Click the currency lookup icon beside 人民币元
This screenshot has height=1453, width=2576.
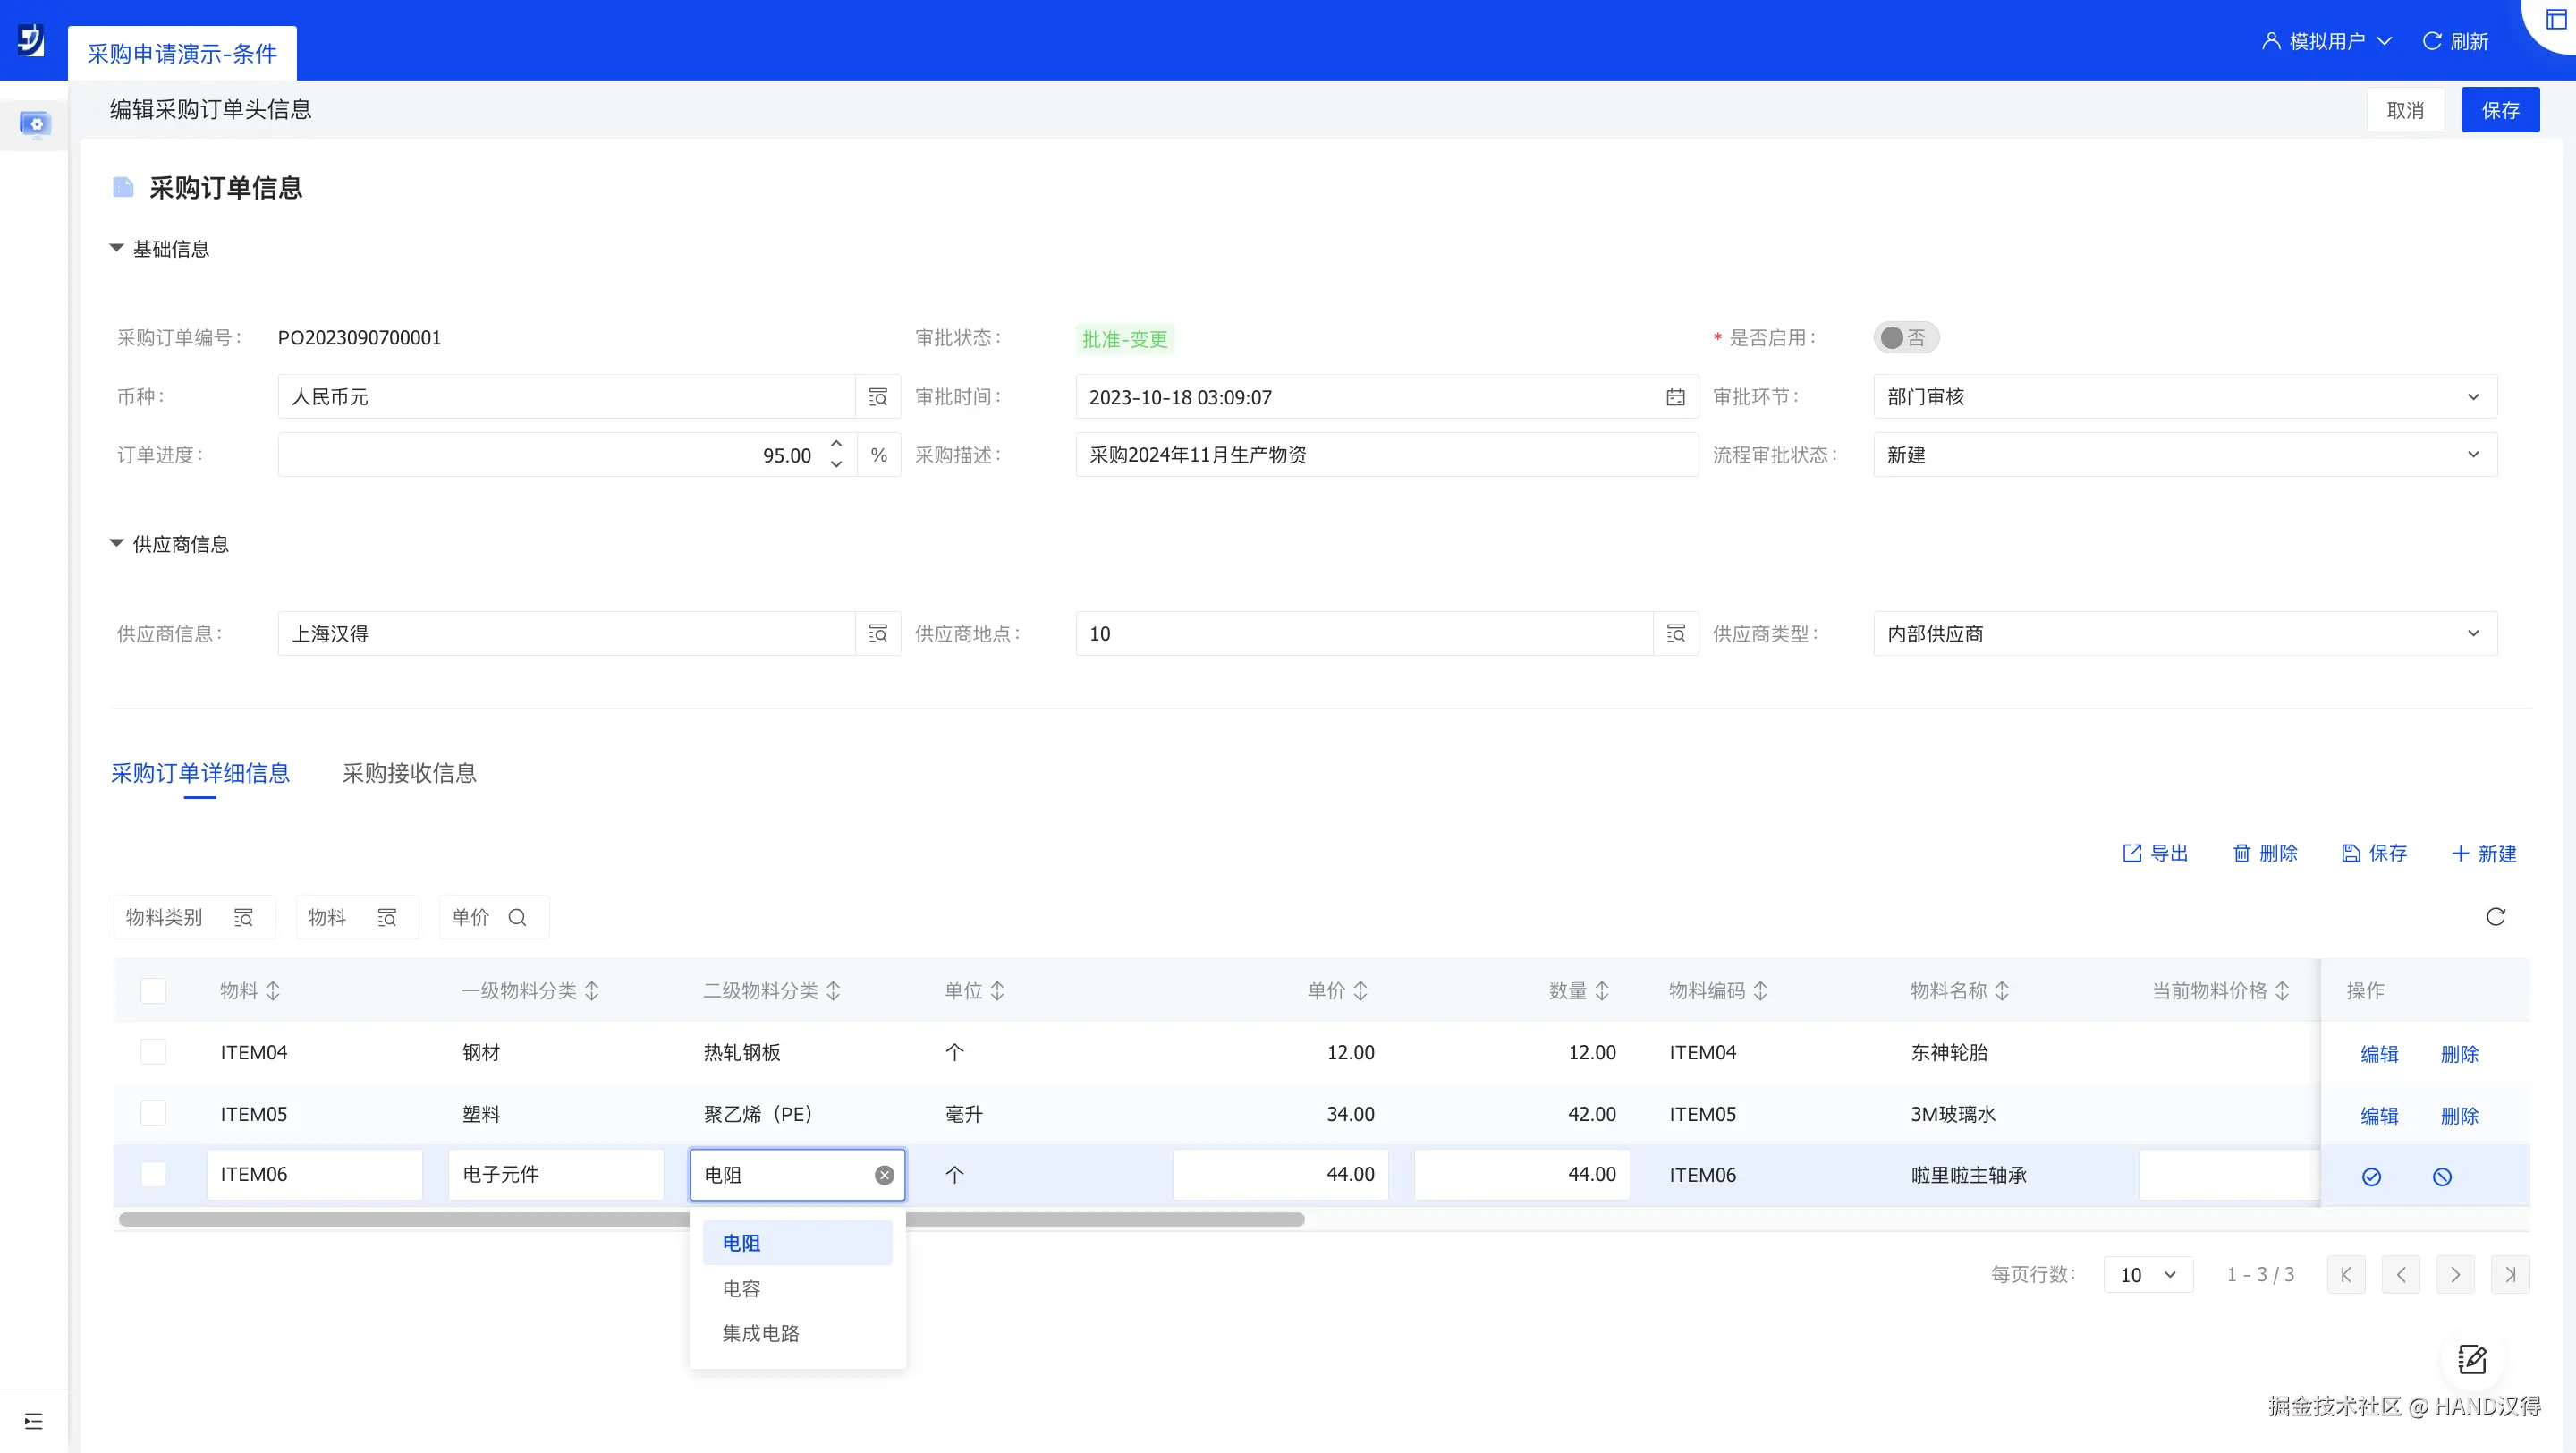point(878,397)
